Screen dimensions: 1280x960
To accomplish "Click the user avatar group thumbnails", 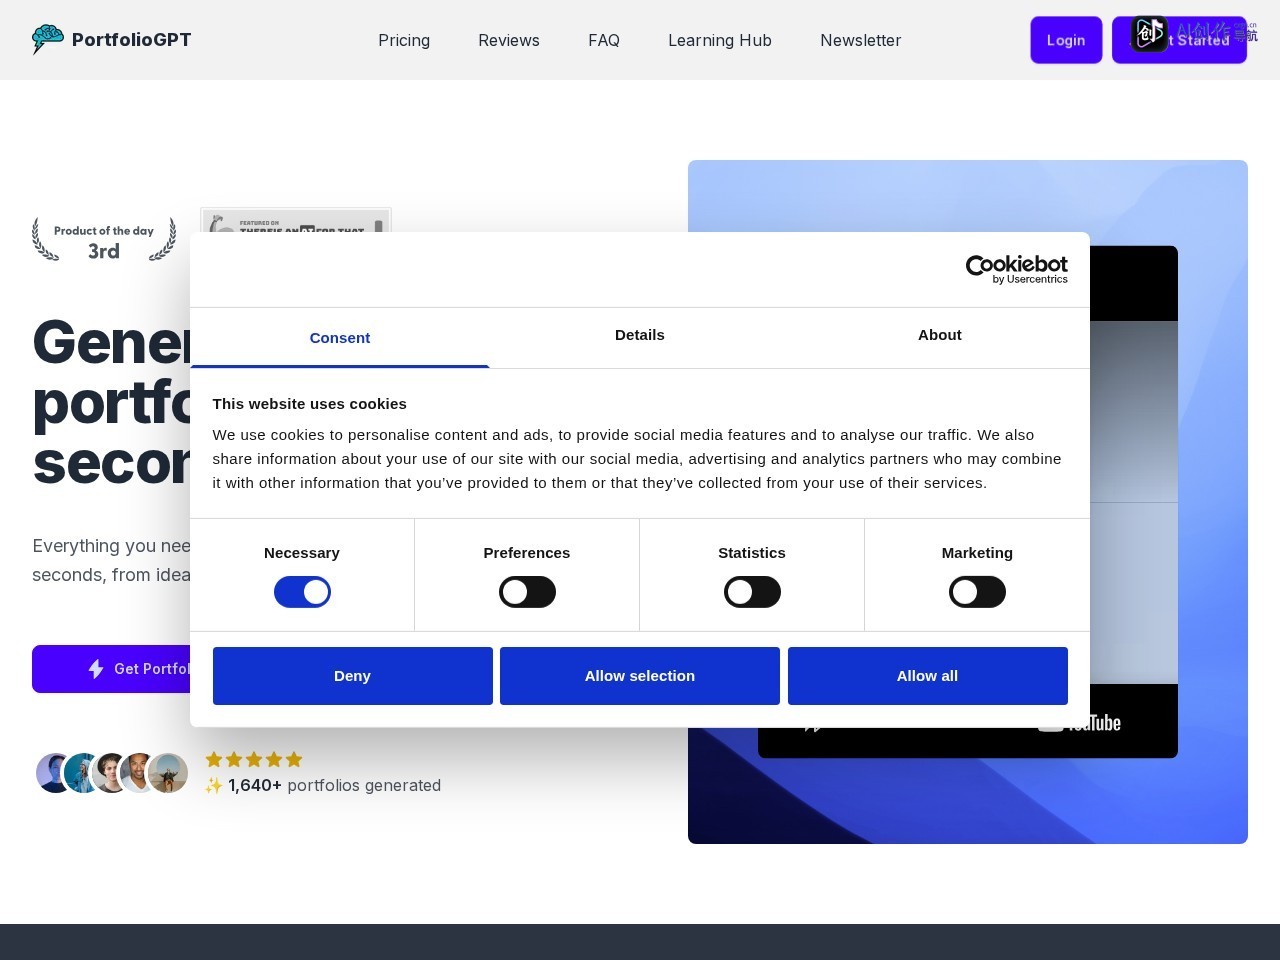I will 112,773.
